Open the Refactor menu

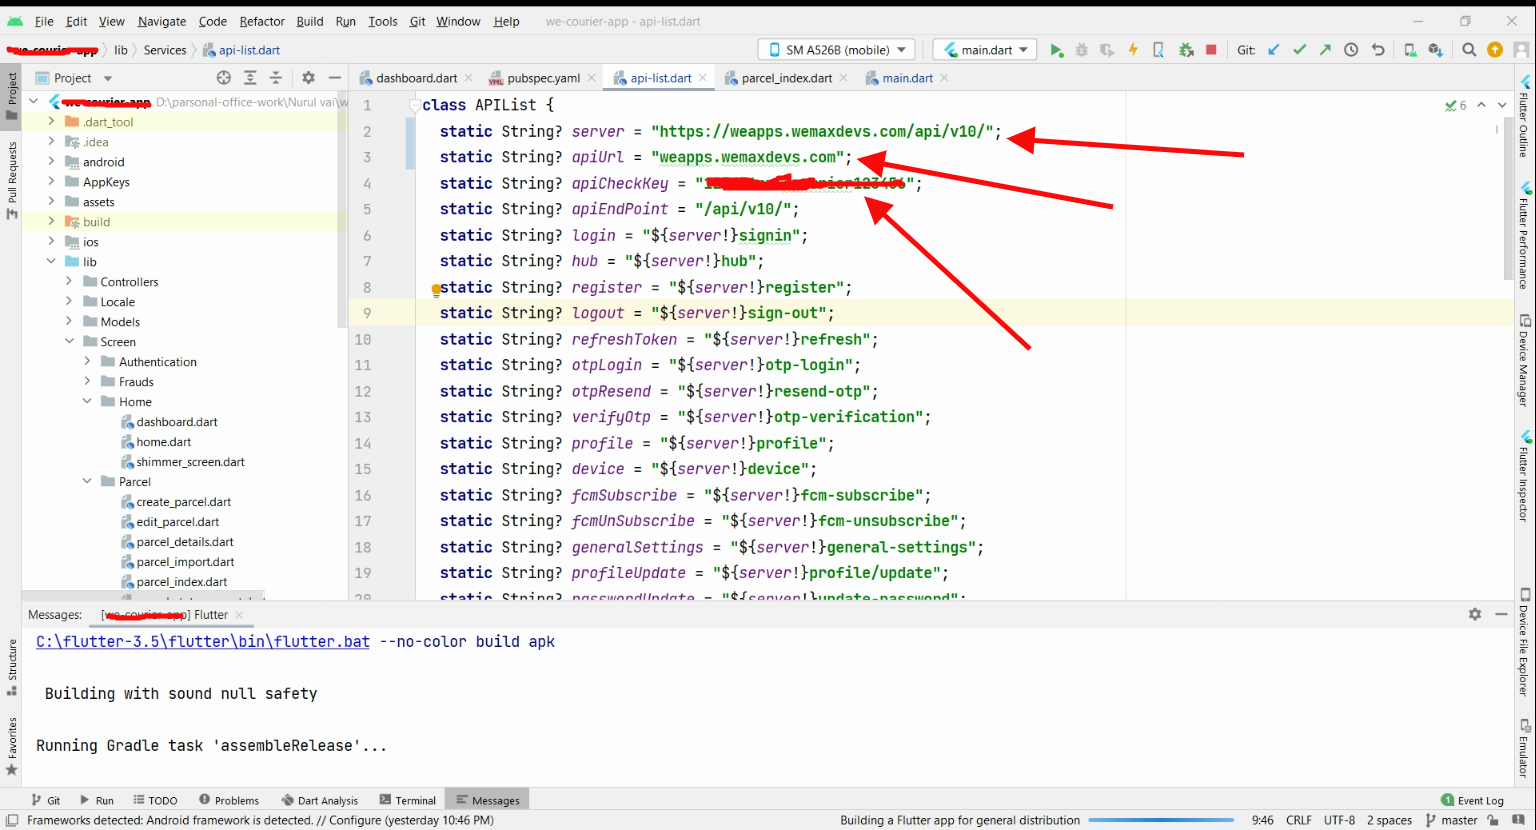click(x=262, y=21)
